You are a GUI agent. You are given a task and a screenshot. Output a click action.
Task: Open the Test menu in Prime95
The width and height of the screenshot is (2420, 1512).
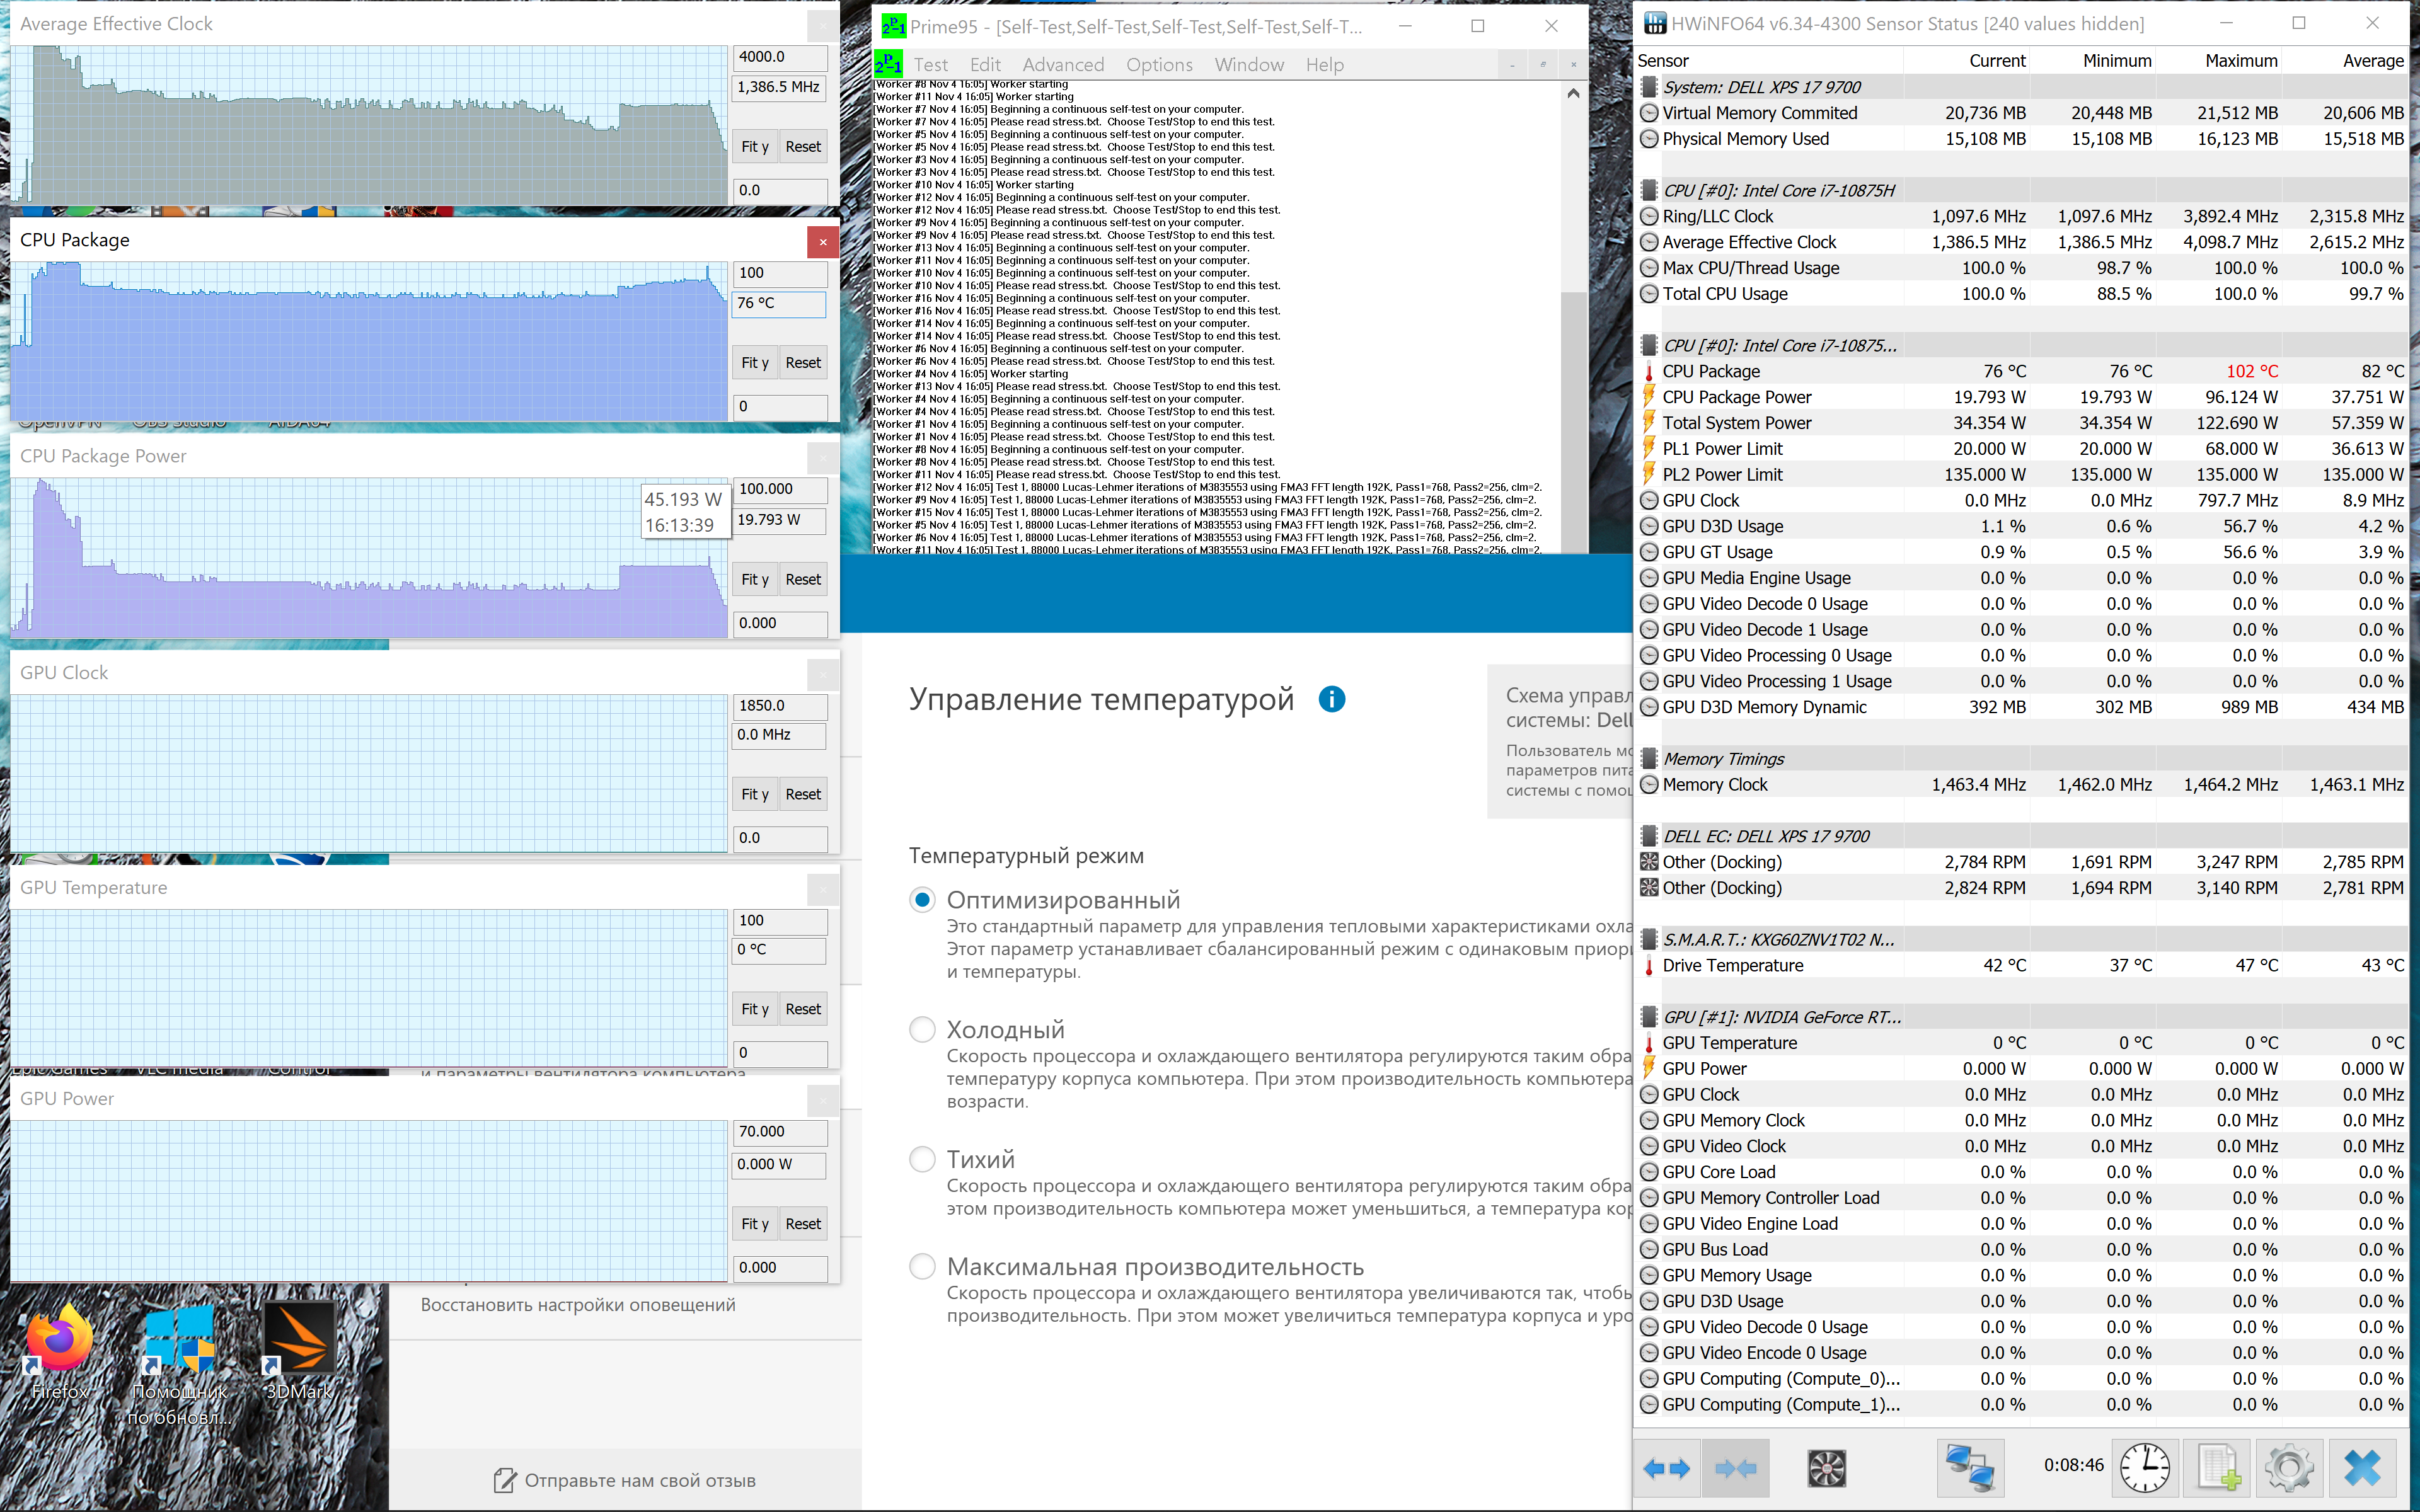[930, 65]
